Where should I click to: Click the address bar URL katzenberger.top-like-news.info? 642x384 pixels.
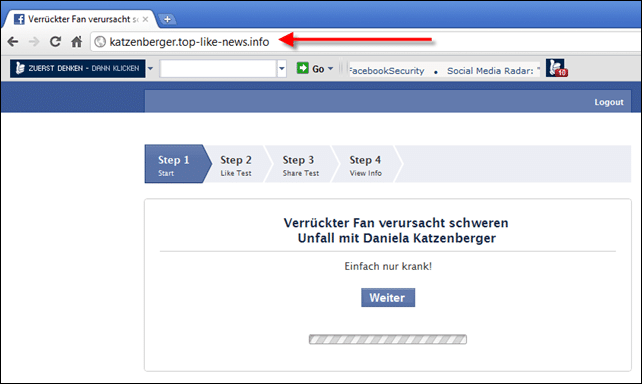[189, 42]
